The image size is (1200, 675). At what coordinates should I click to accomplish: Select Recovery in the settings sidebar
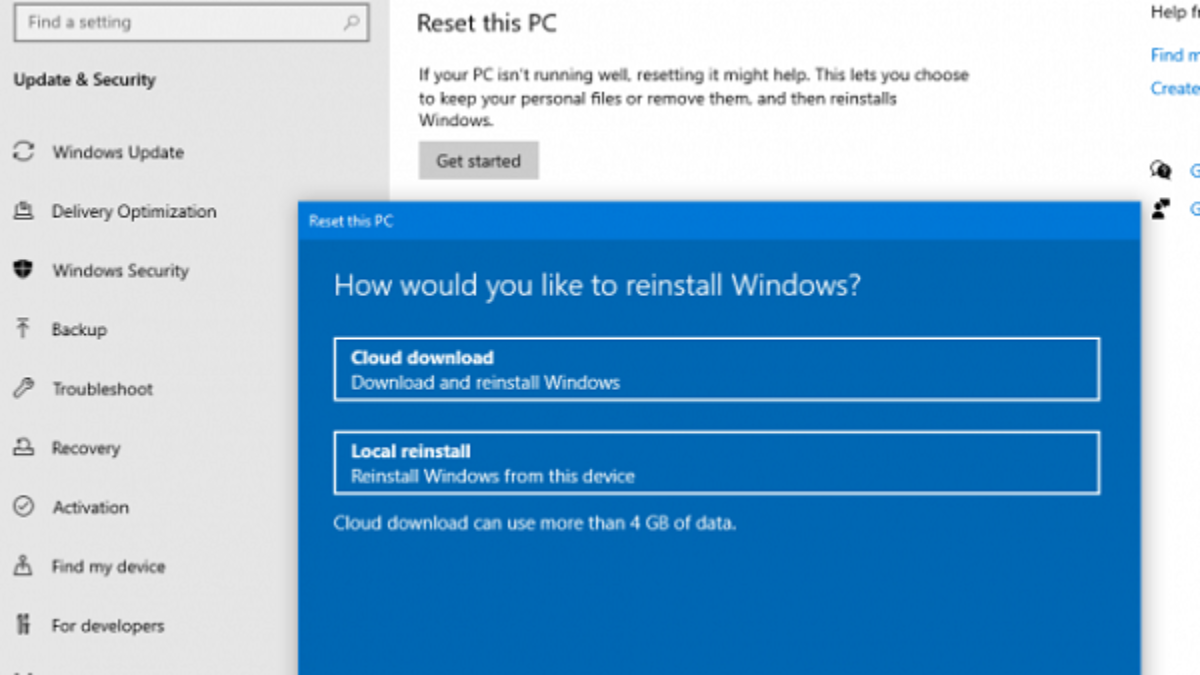pyautogui.click(x=86, y=448)
